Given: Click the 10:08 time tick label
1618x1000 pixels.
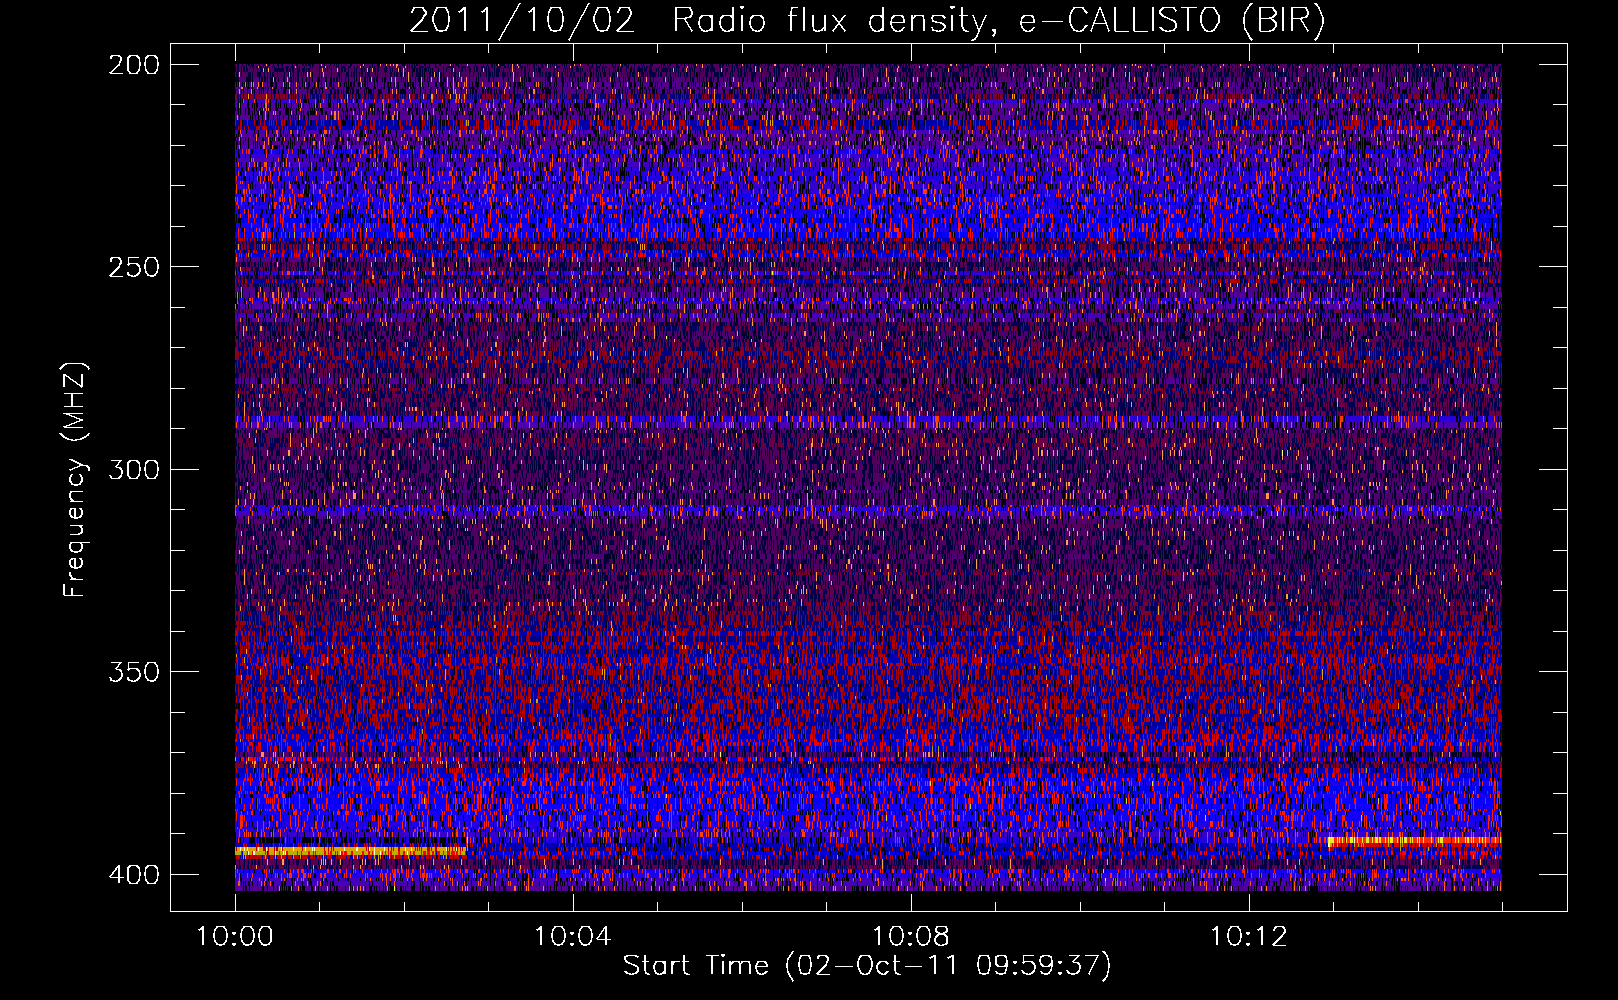Looking at the screenshot, I should tap(910, 936).
